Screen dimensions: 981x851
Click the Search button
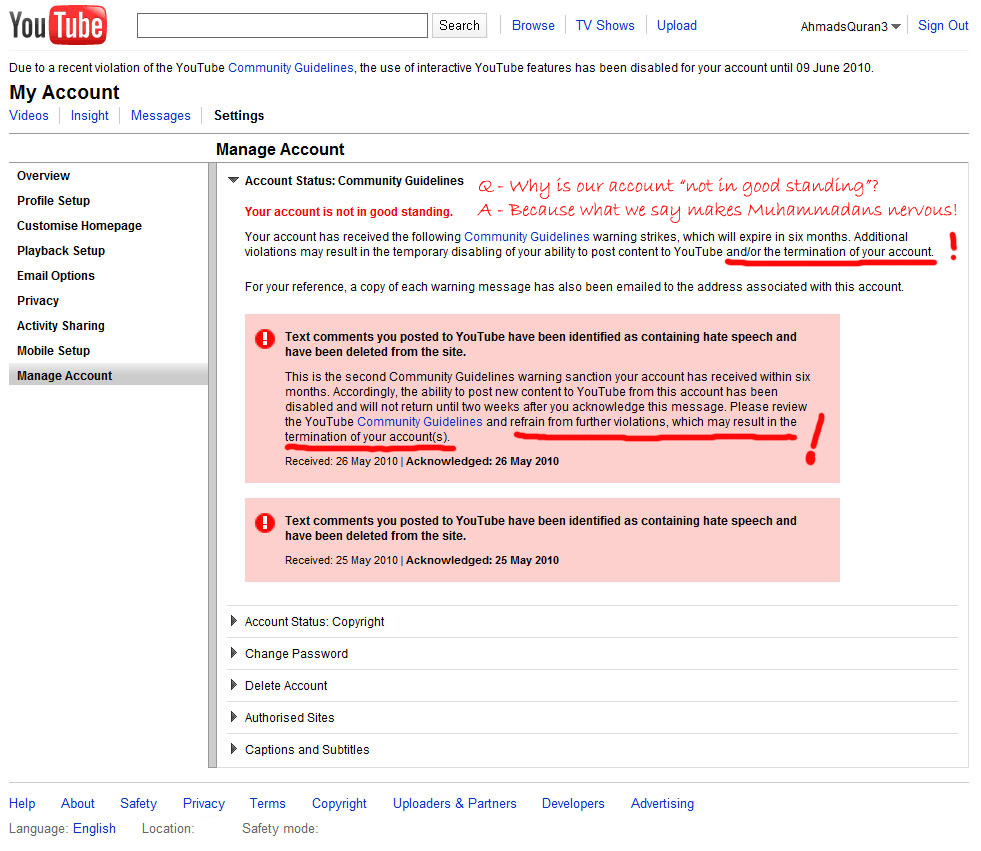(459, 26)
